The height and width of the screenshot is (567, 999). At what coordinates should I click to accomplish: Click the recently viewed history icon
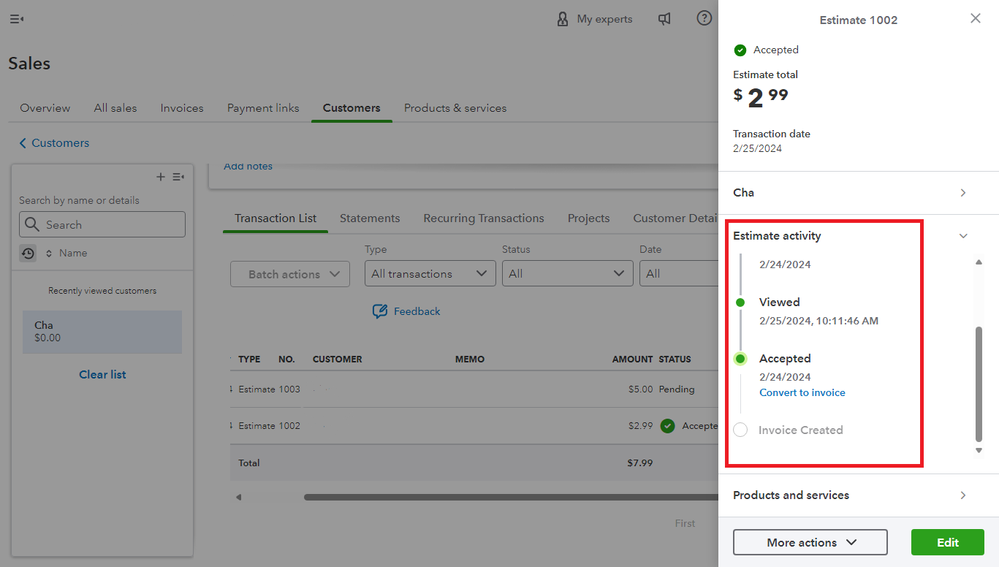coord(28,254)
